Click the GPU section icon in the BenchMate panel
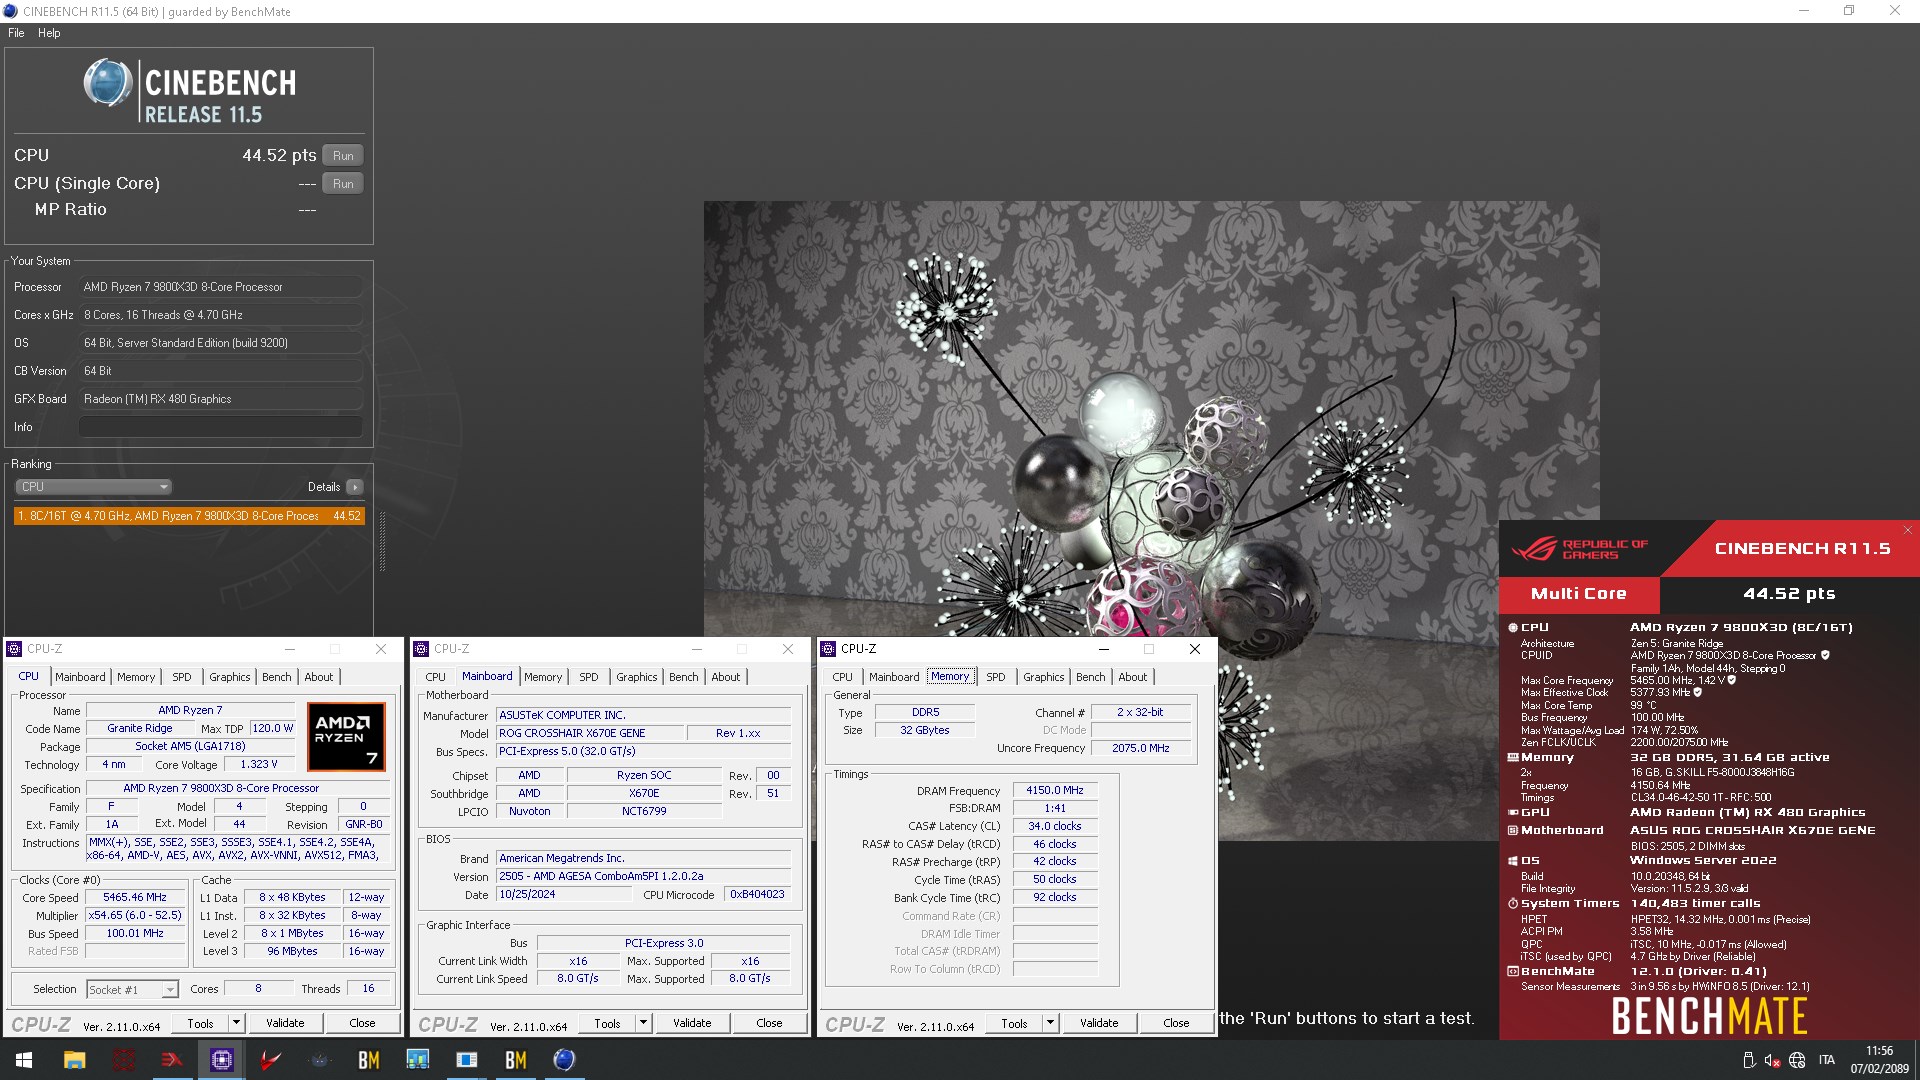The image size is (1920, 1080). pyautogui.click(x=1513, y=813)
